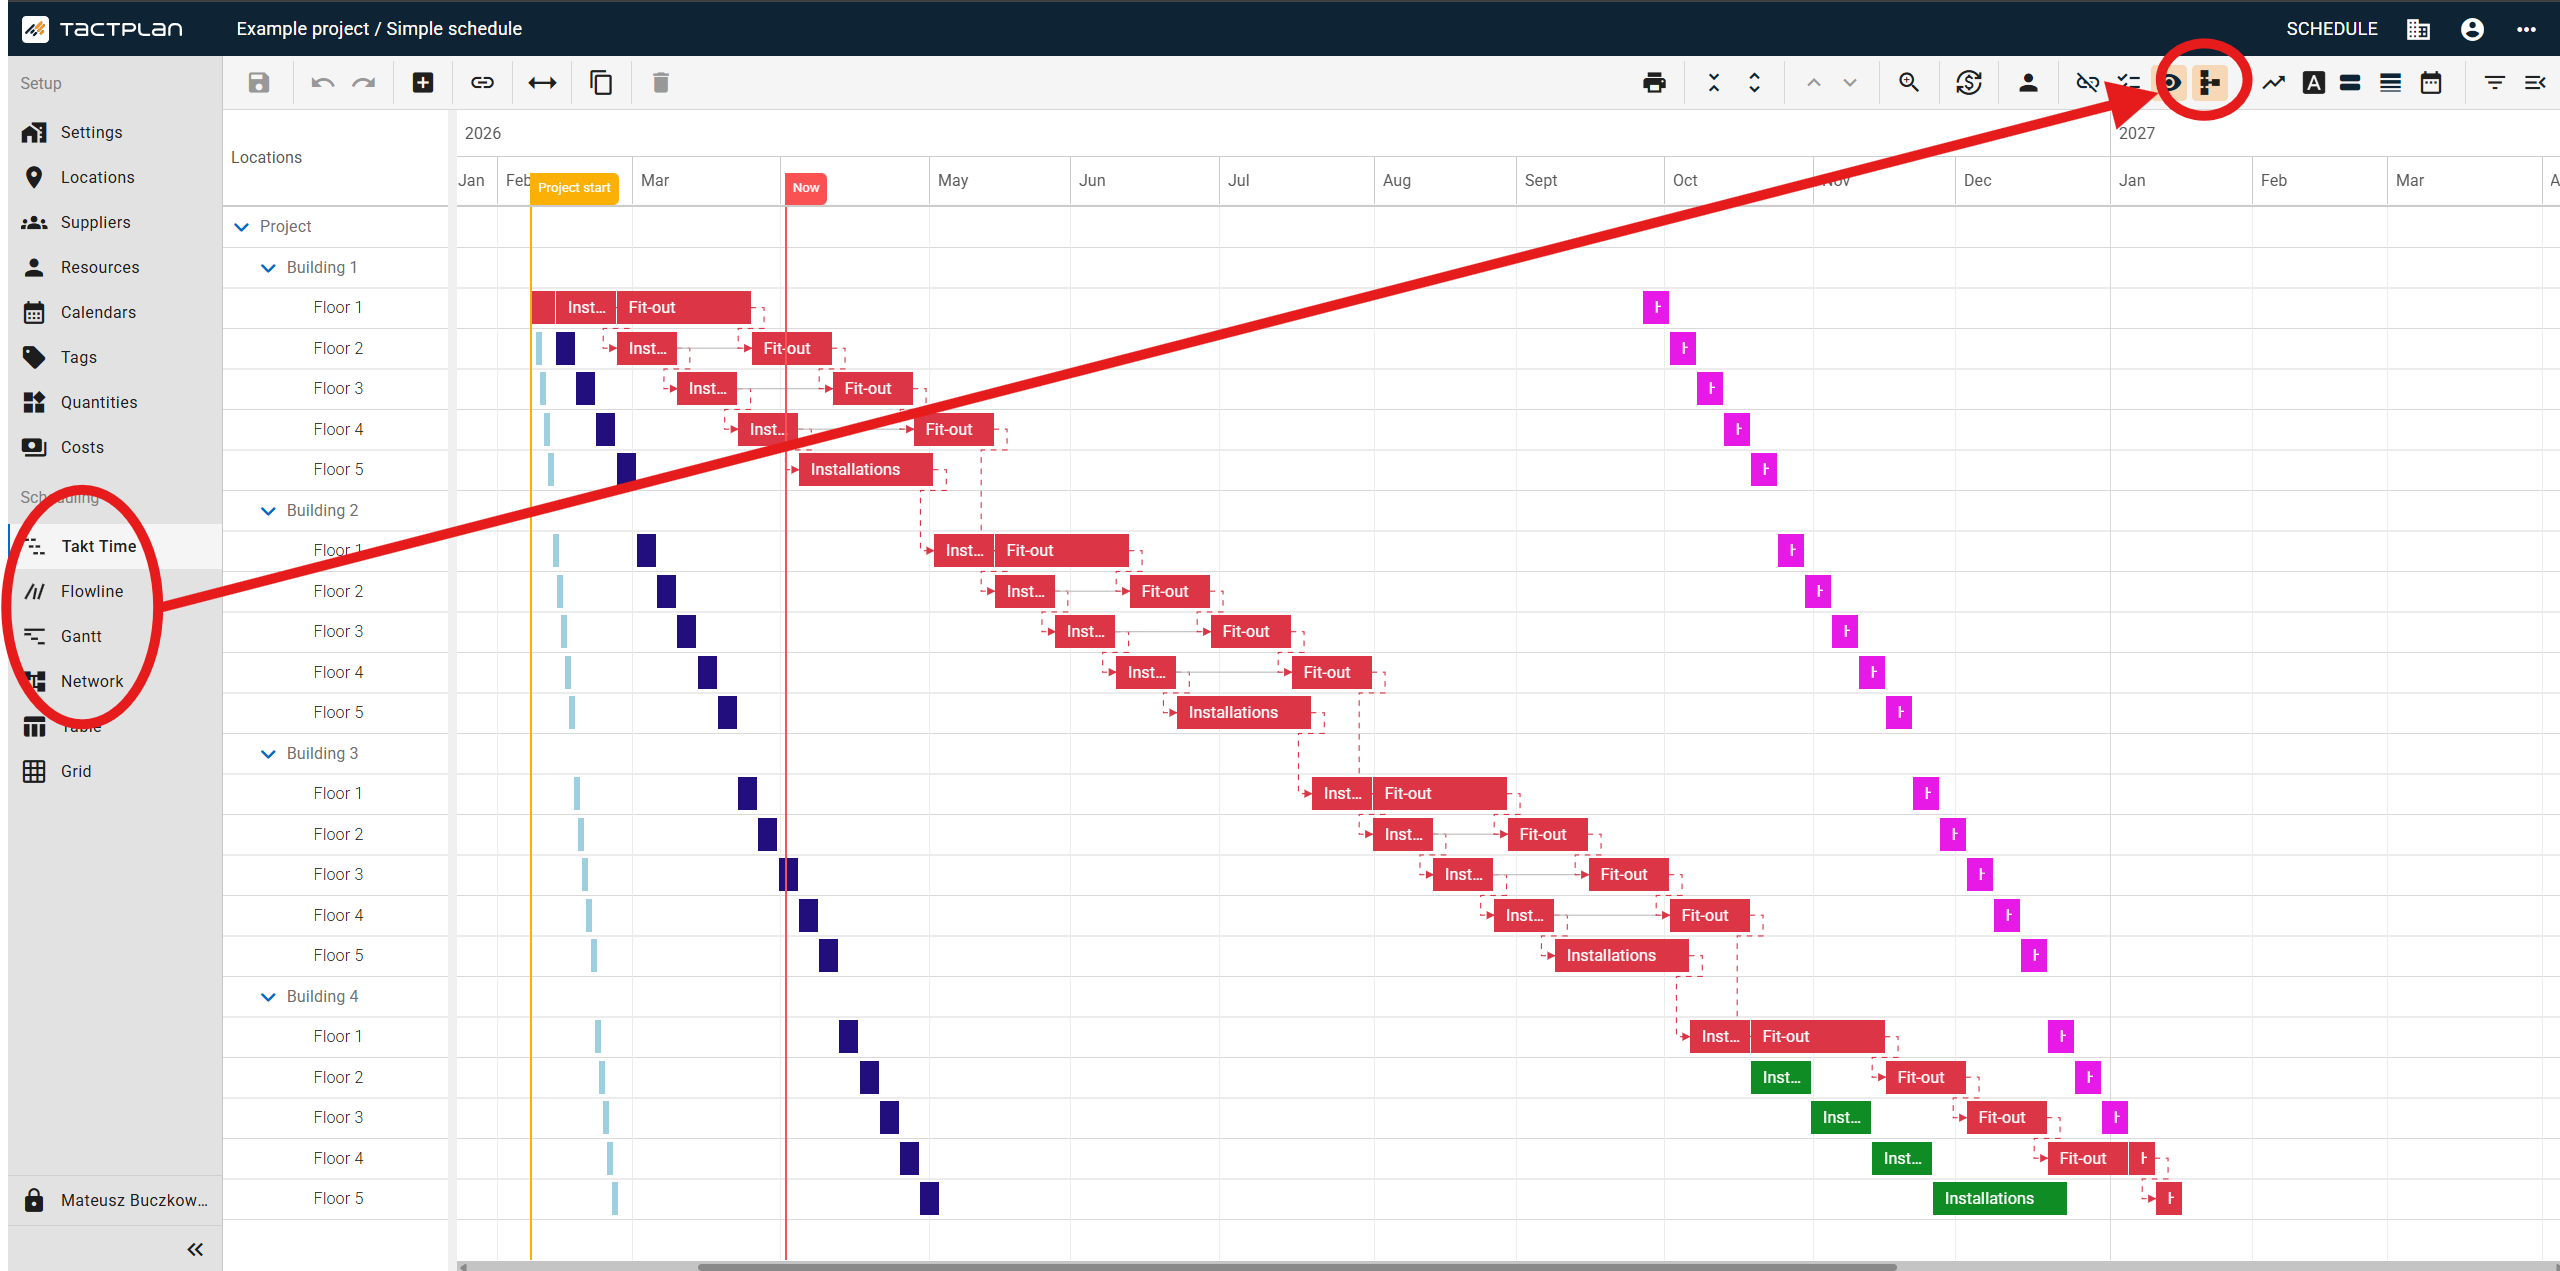Collapse the Building 4 node
Viewport: 2560px width, 1271px height.
[x=268, y=997]
